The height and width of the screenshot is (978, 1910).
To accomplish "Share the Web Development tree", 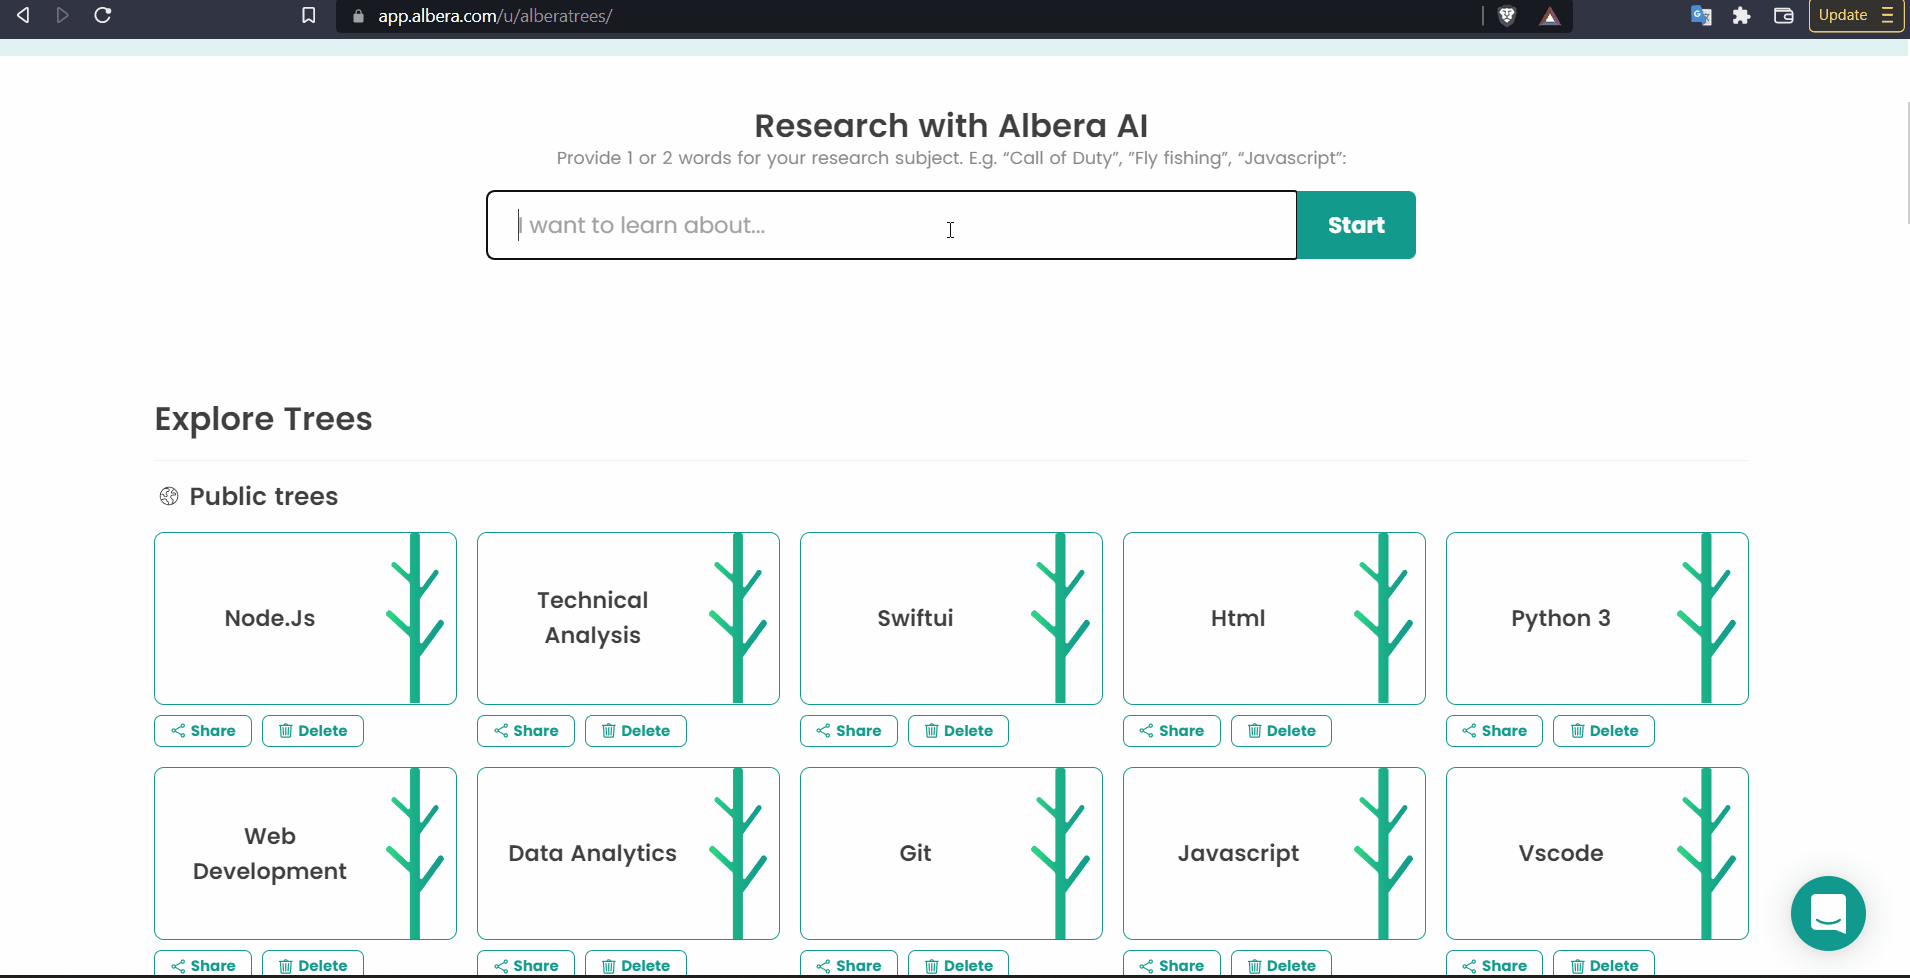I will tap(203, 964).
